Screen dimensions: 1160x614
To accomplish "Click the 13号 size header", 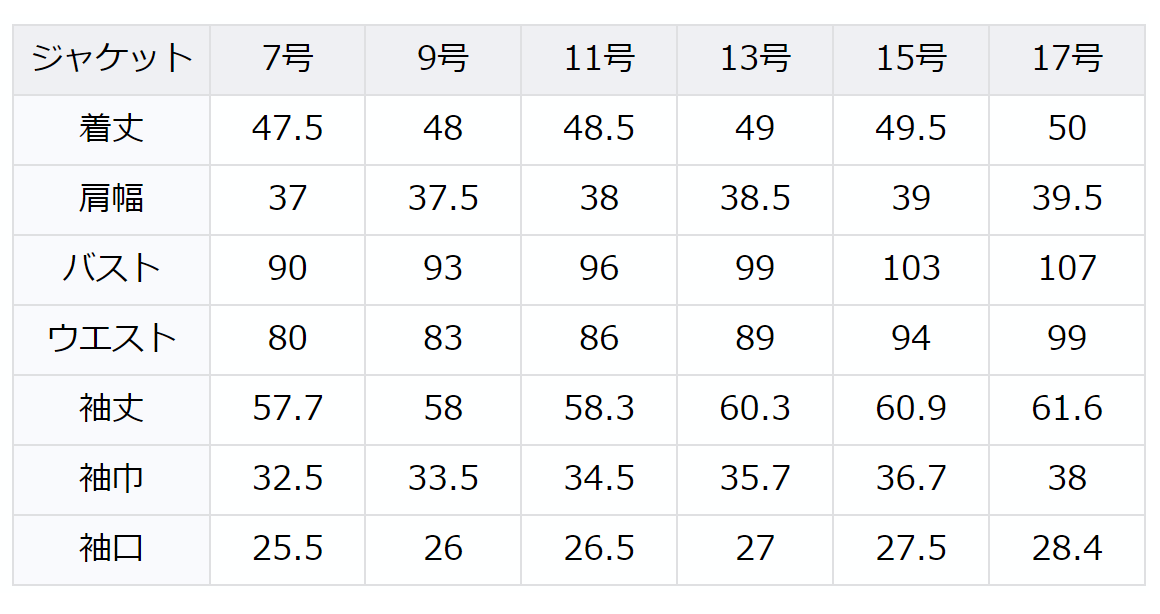I will point(755,59).
